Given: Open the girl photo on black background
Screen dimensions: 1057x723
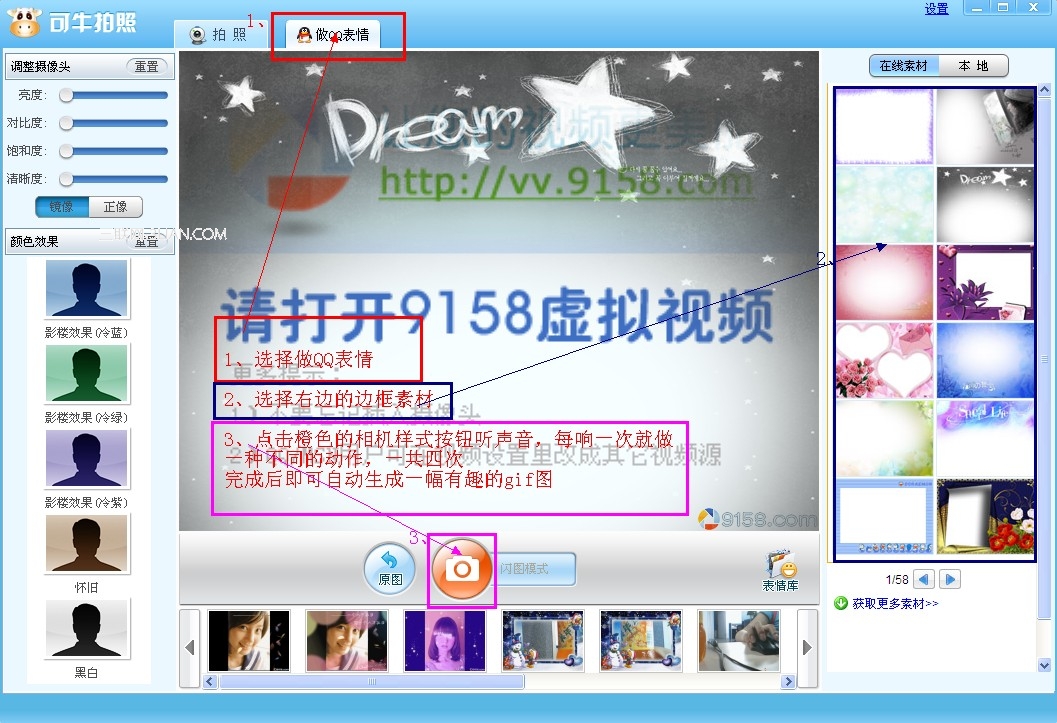Looking at the screenshot, I should tap(249, 641).
